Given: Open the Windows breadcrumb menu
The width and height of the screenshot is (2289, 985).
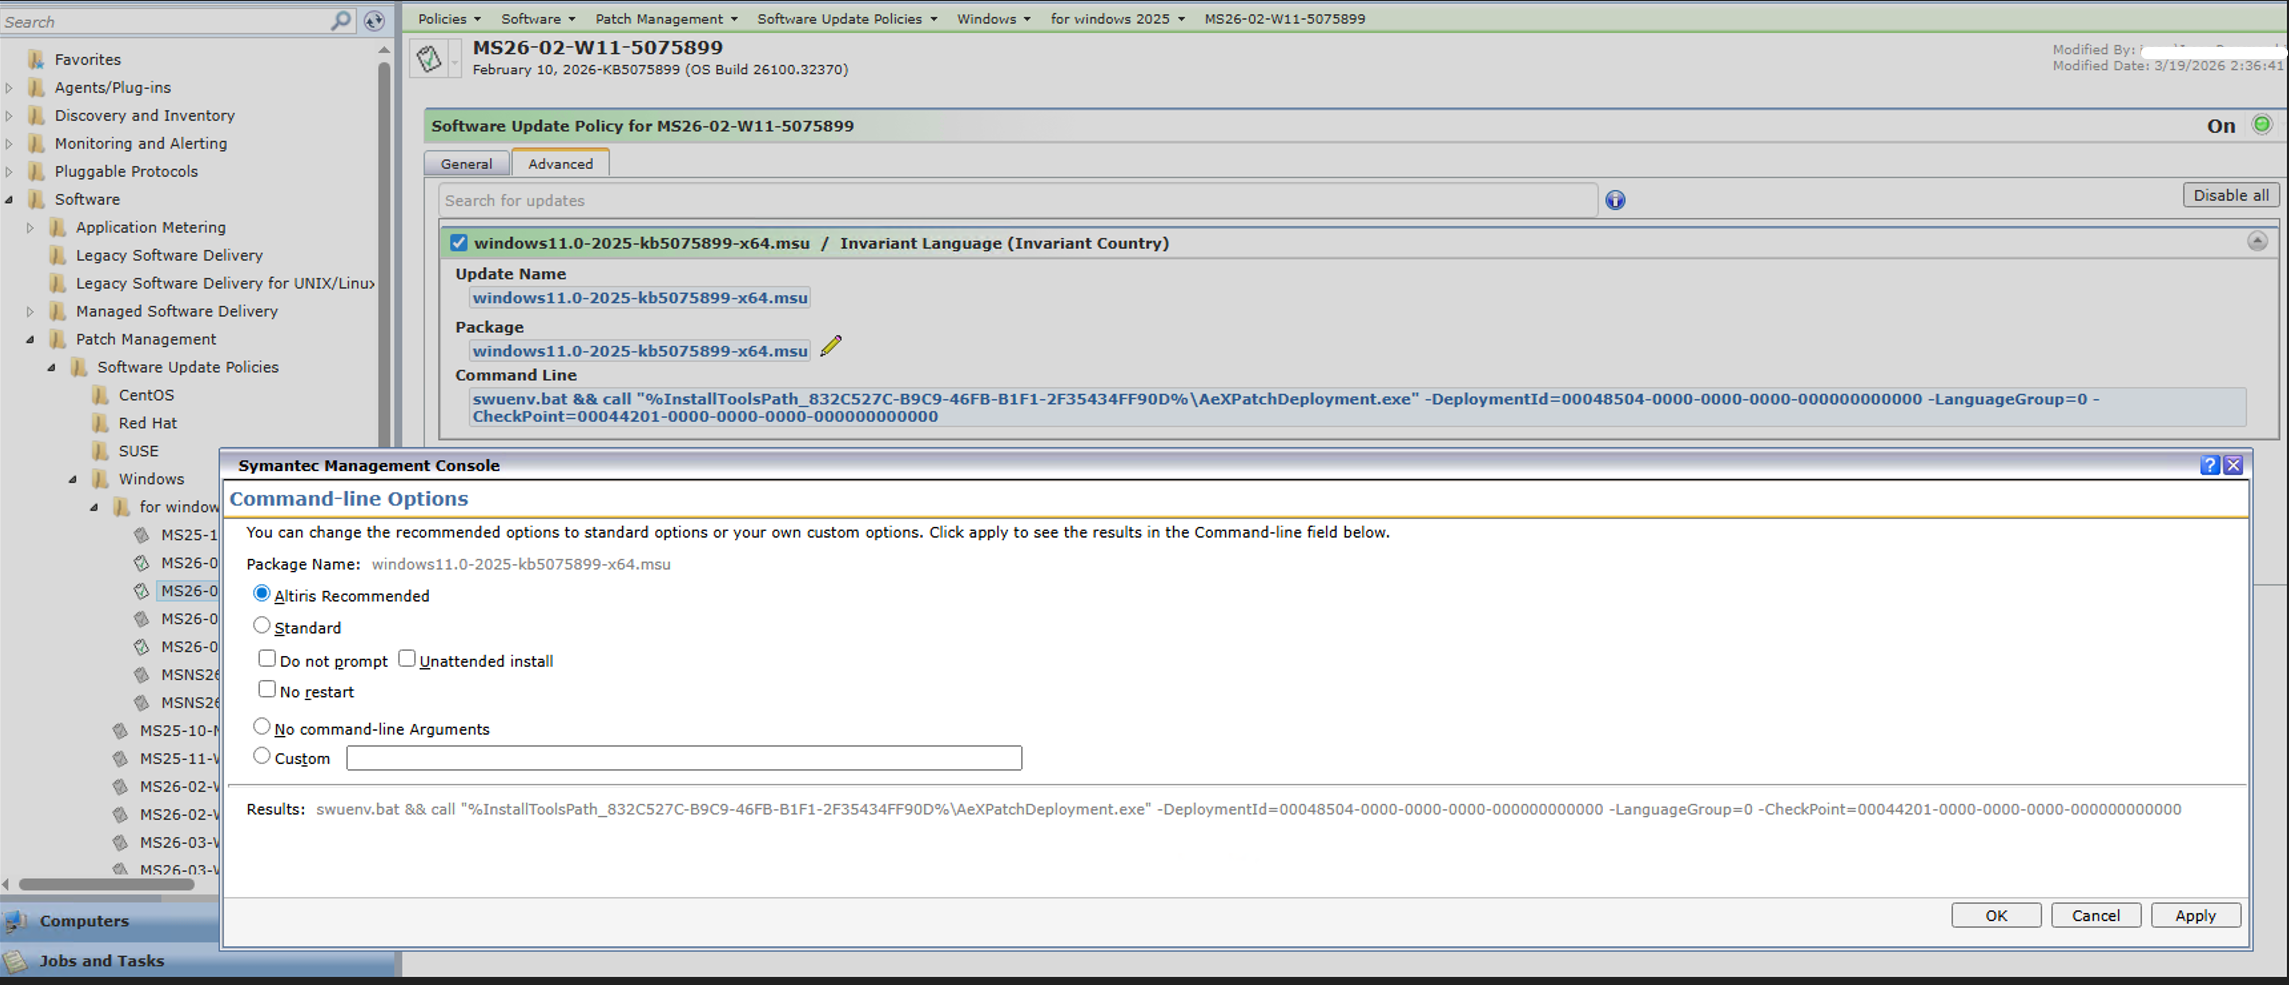Looking at the screenshot, I should point(993,19).
